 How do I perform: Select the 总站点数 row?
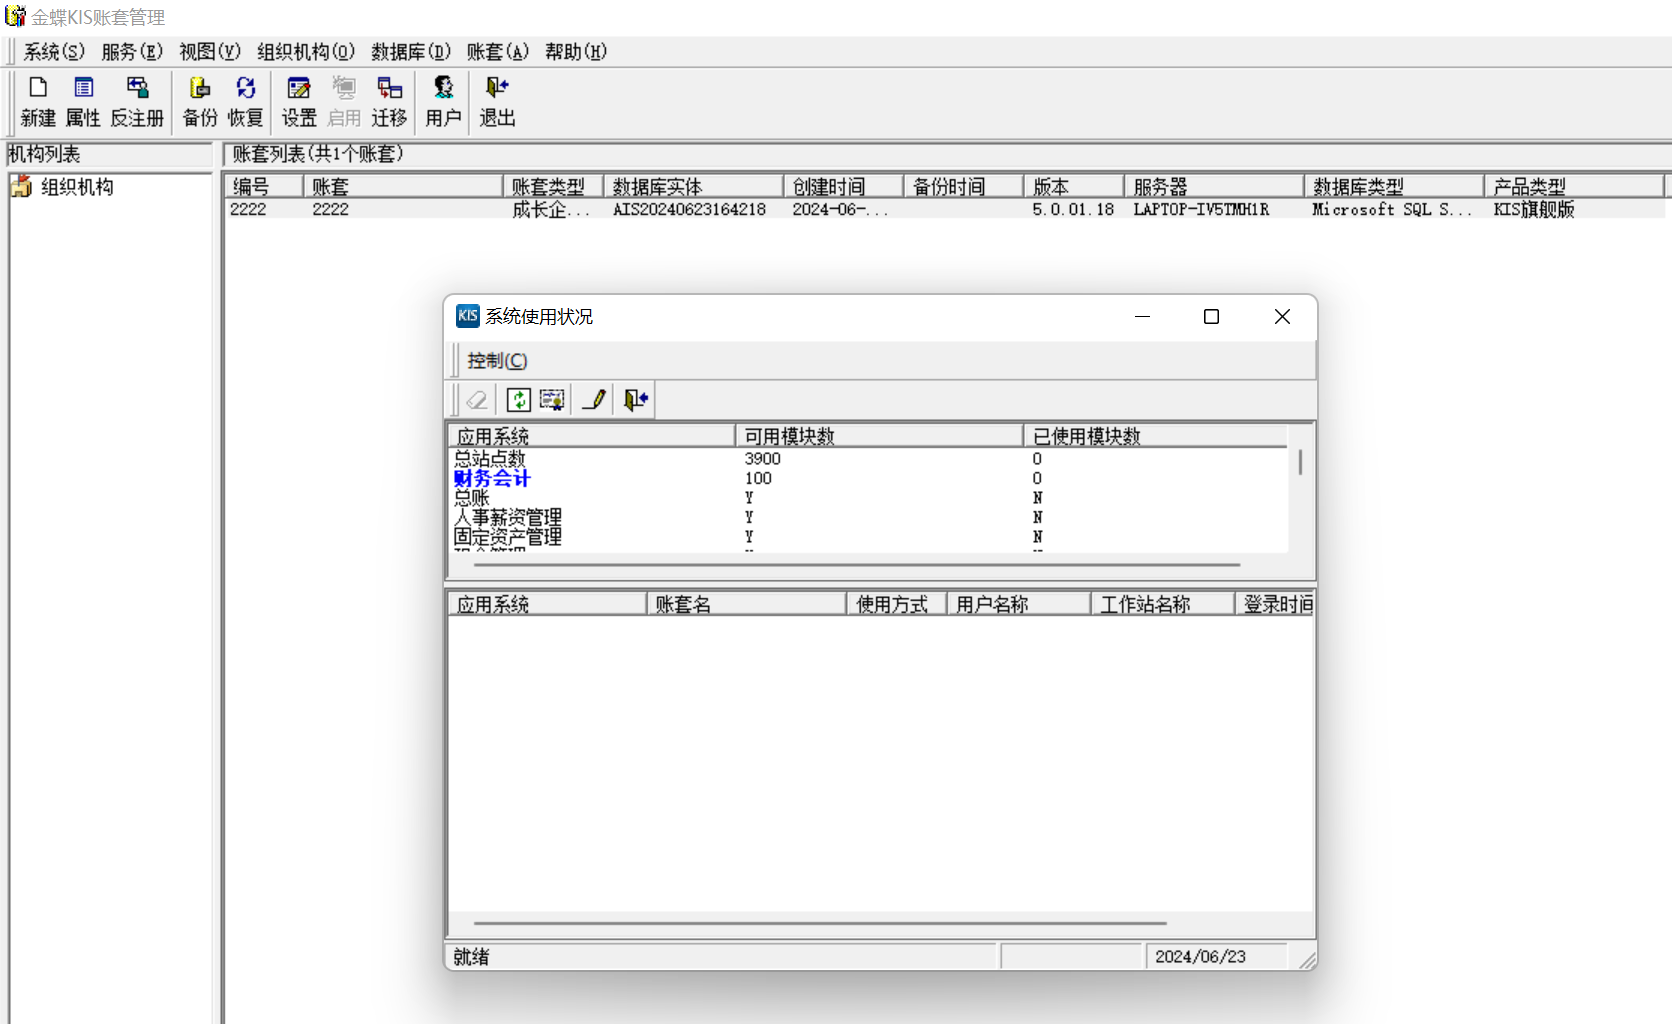coord(867,458)
